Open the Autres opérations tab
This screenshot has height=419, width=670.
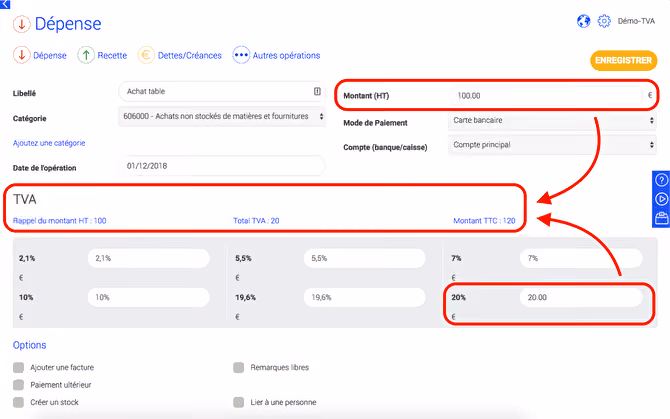[276, 55]
